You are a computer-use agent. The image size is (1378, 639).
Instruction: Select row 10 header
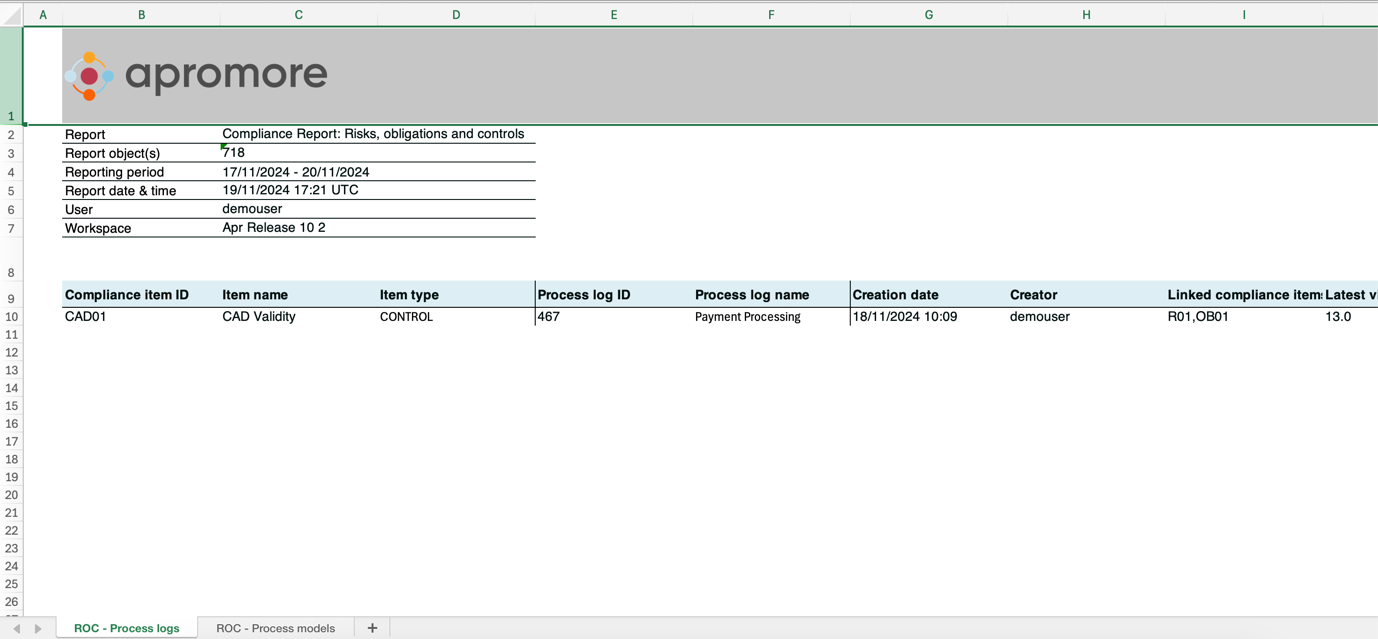pyautogui.click(x=11, y=317)
